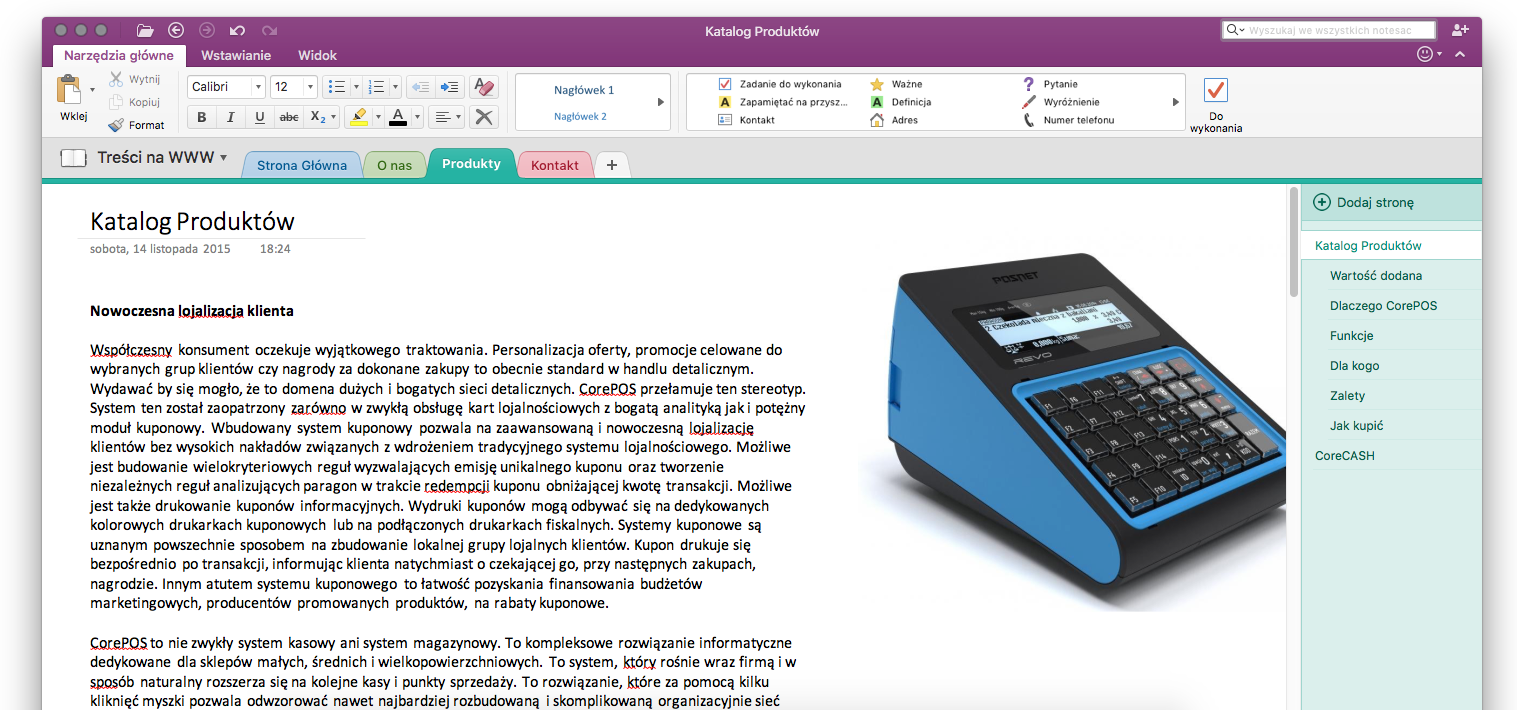Viewport: 1517px width, 710px height.
Task: Open the Strona Główna section tab
Action: pos(302,165)
